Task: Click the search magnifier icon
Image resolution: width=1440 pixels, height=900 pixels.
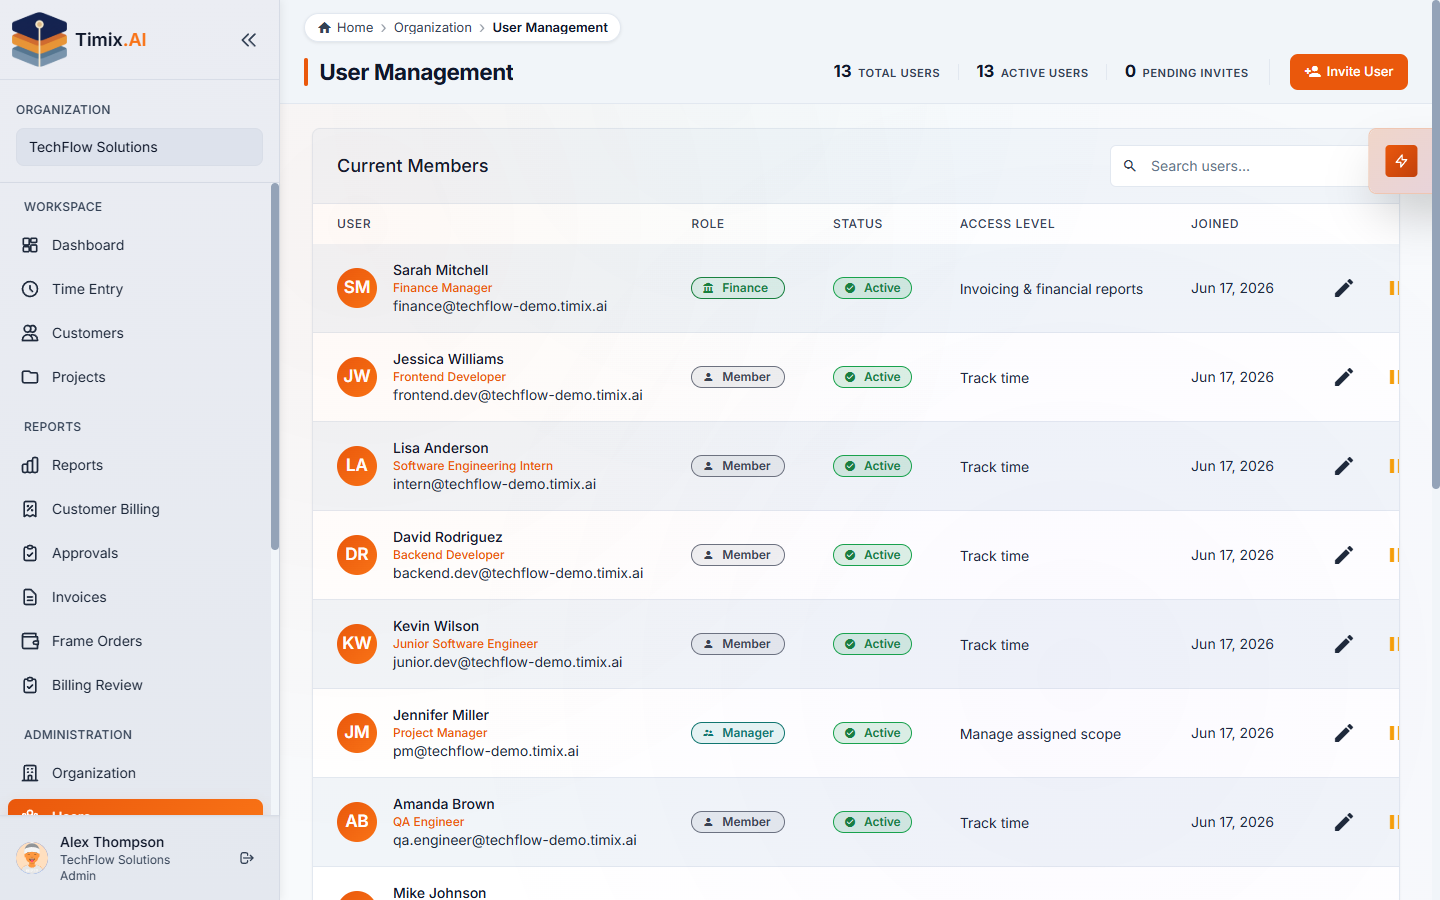Action: (1130, 166)
